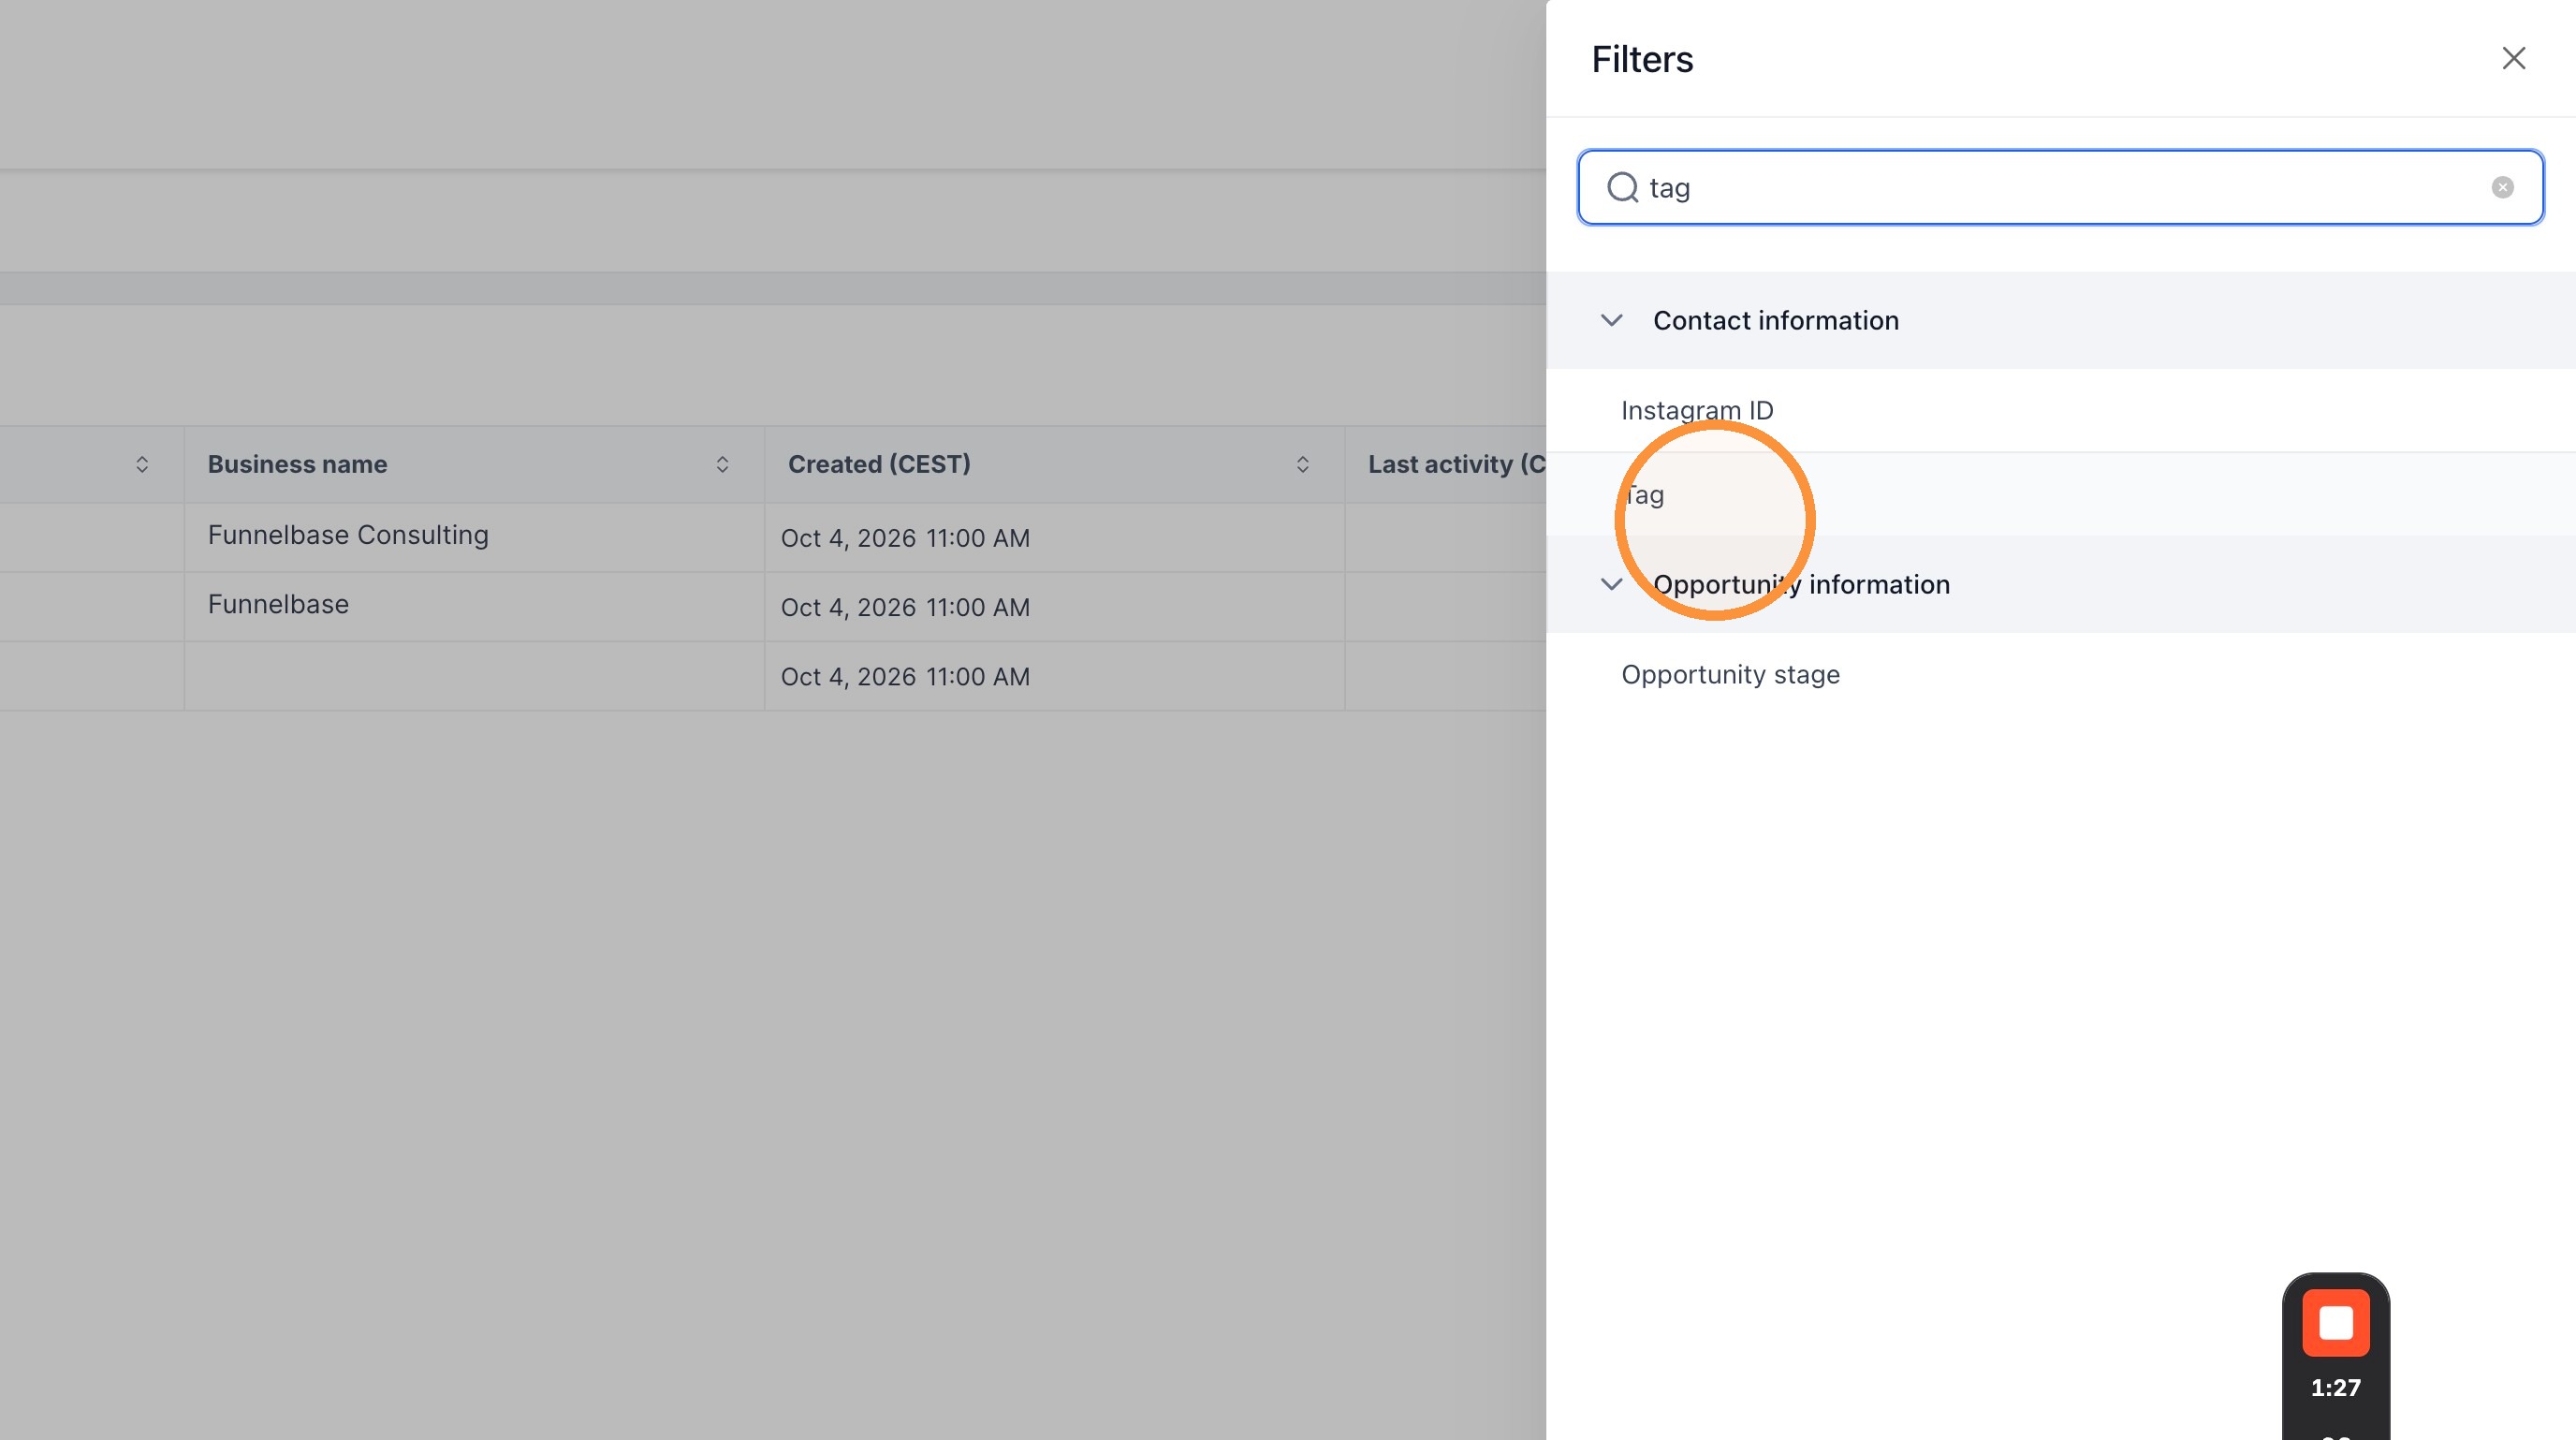The height and width of the screenshot is (1440, 2576).
Task: Click the Business name column header
Action: [297, 464]
